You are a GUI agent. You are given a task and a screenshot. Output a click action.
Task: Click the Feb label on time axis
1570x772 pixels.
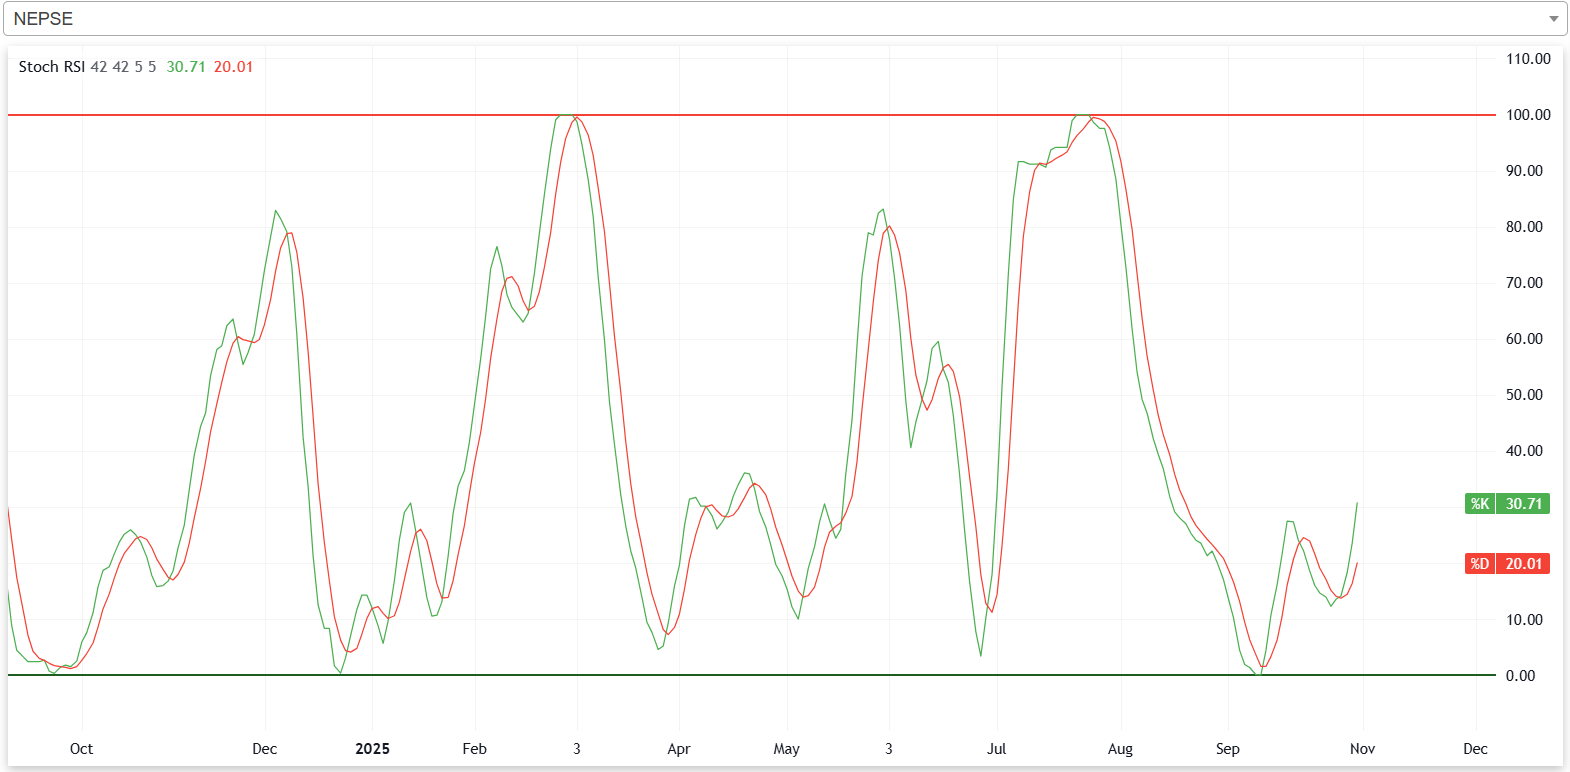click(x=474, y=749)
